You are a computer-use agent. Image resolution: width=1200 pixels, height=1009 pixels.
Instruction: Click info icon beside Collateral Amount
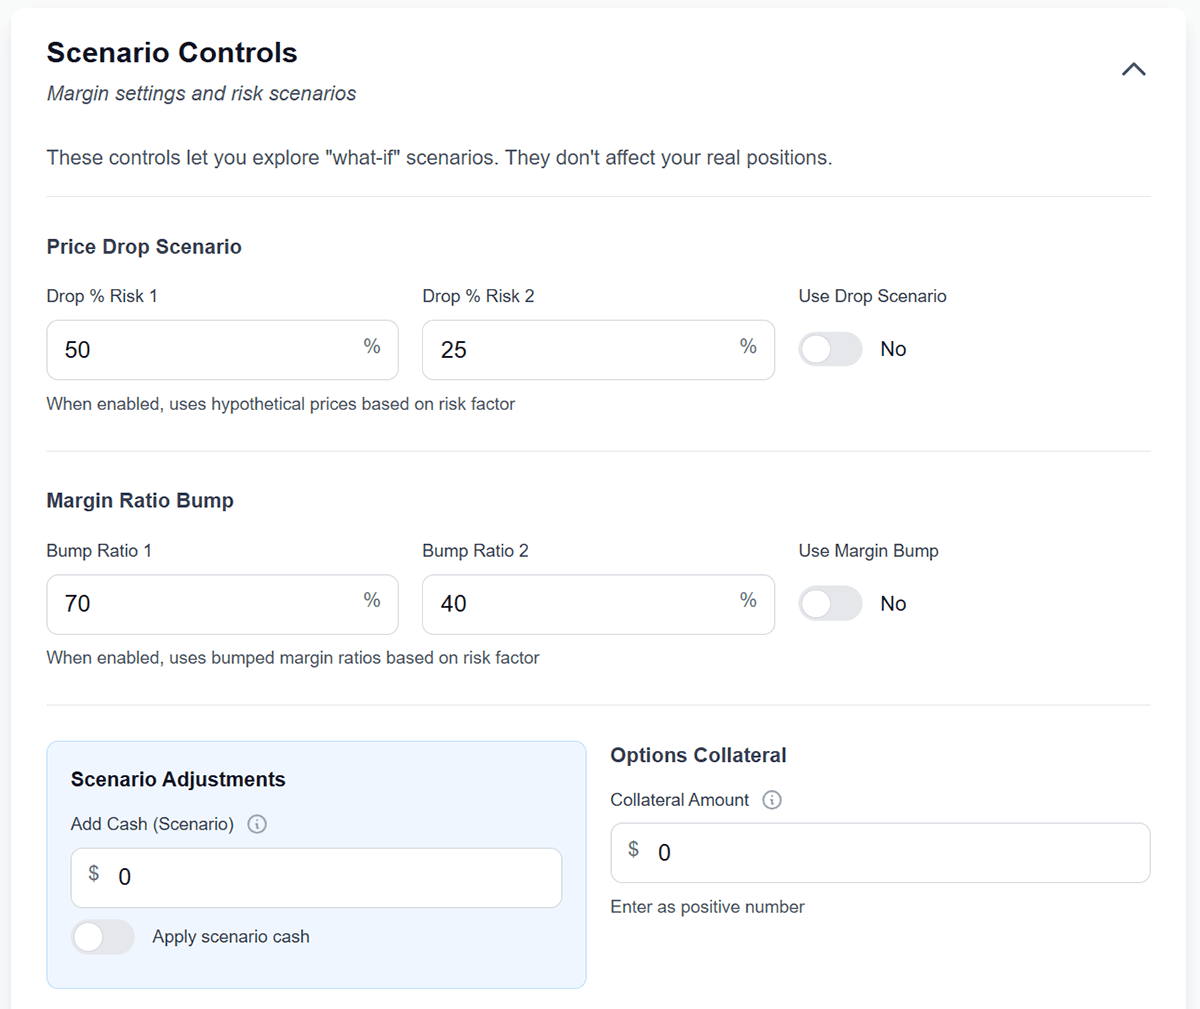click(x=772, y=800)
